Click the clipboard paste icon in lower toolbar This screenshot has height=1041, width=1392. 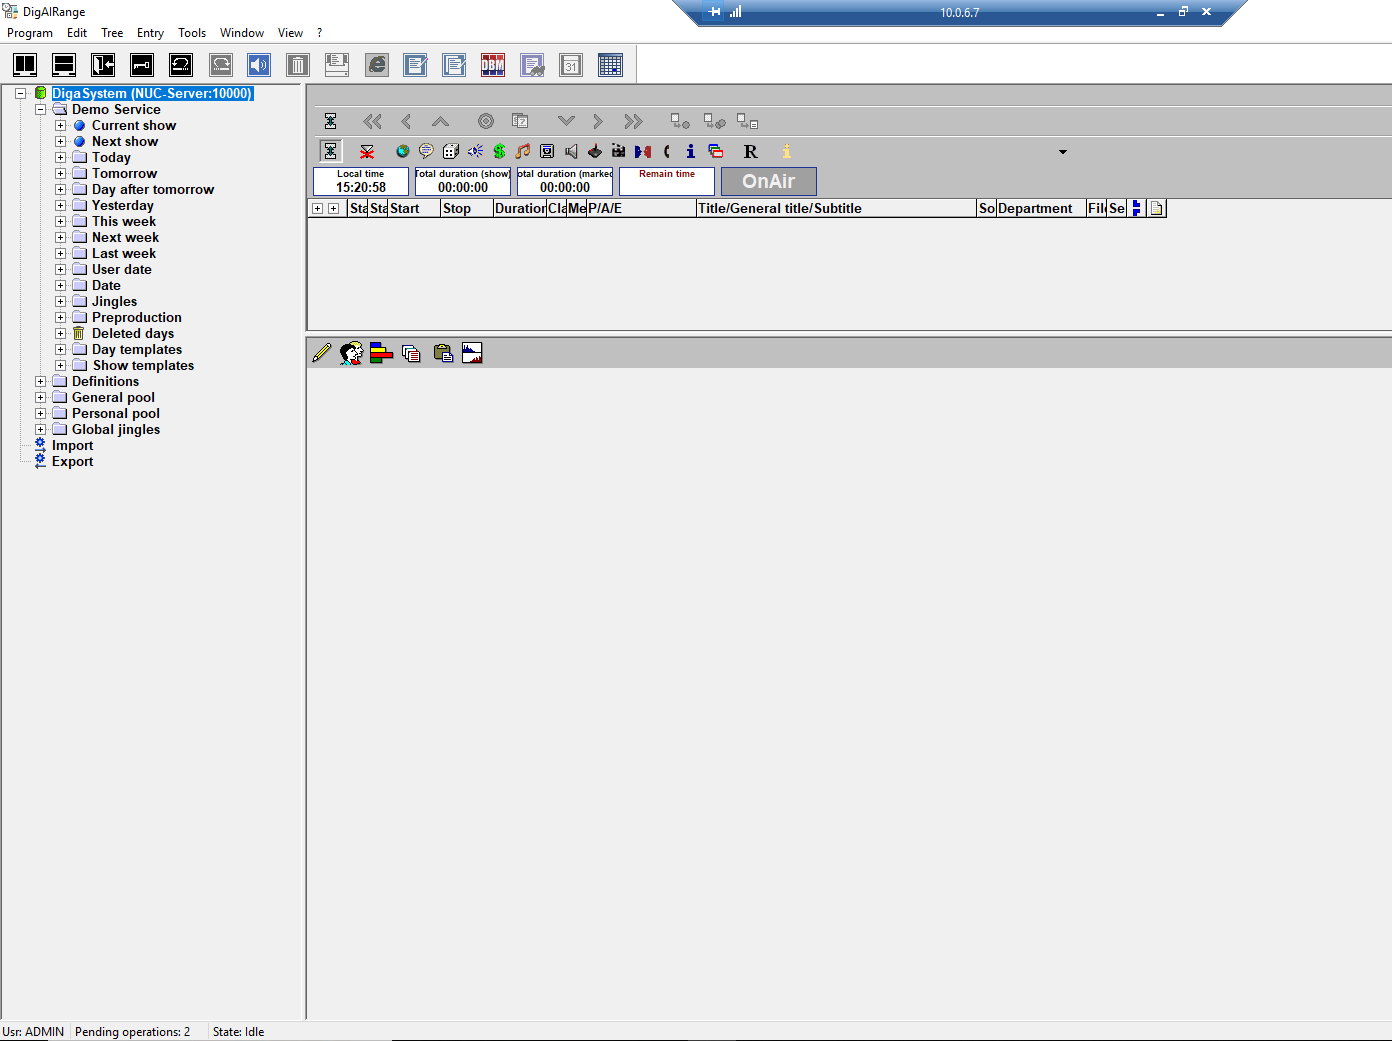click(443, 353)
